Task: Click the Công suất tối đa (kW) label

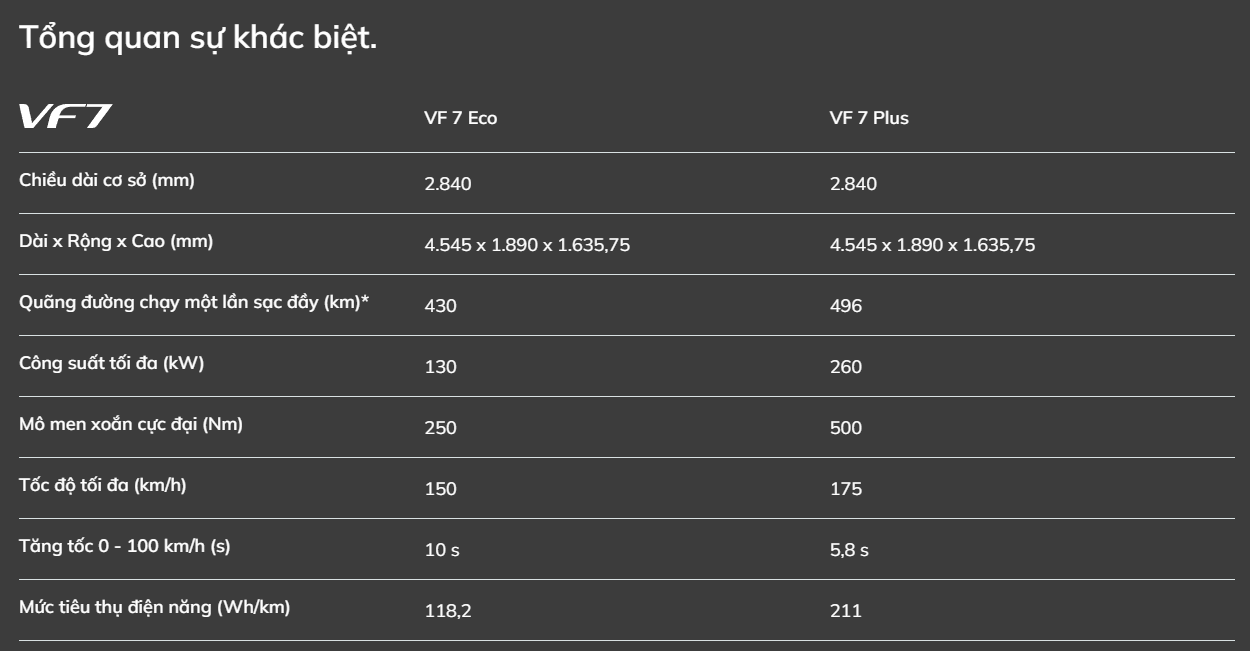Action: [111, 363]
